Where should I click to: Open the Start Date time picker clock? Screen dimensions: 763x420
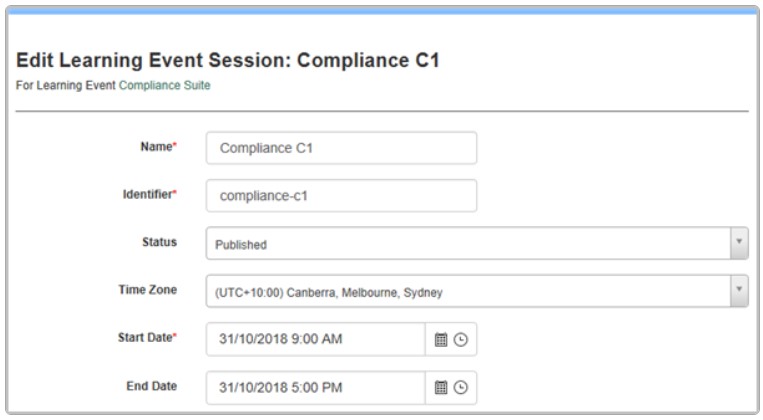point(460,339)
